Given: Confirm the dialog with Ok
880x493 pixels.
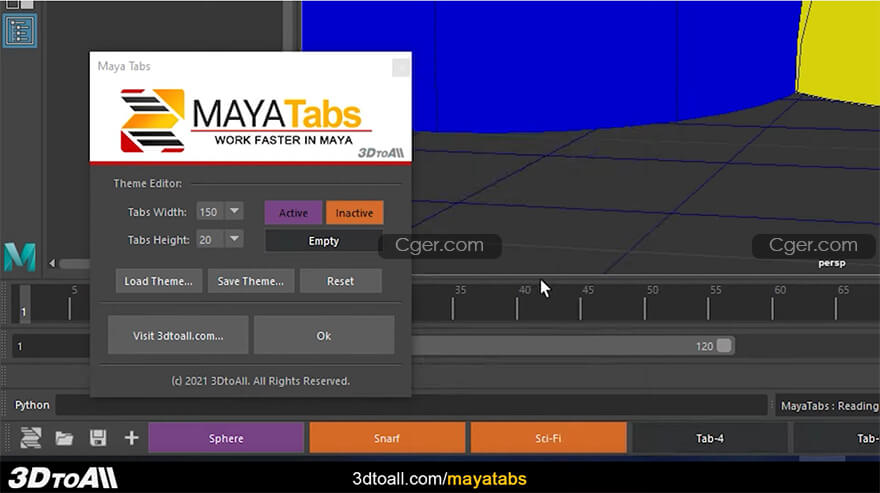Looking at the screenshot, I should click(324, 335).
